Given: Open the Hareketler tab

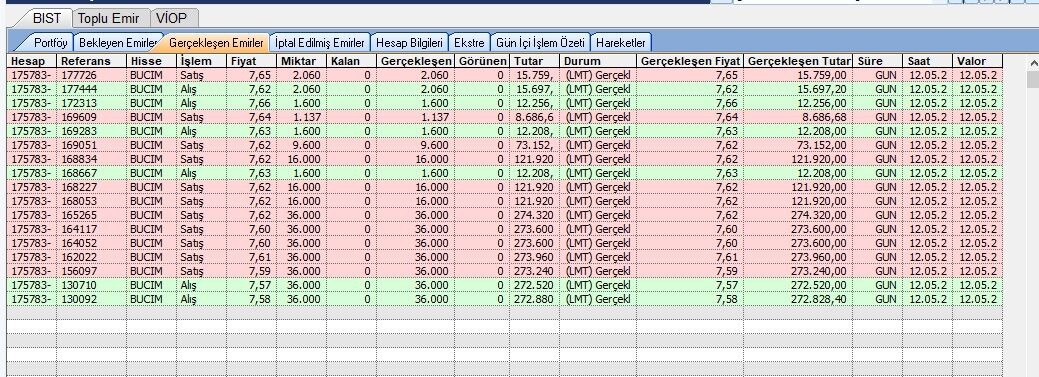Looking at the screenshot, I should click(620, 42).
